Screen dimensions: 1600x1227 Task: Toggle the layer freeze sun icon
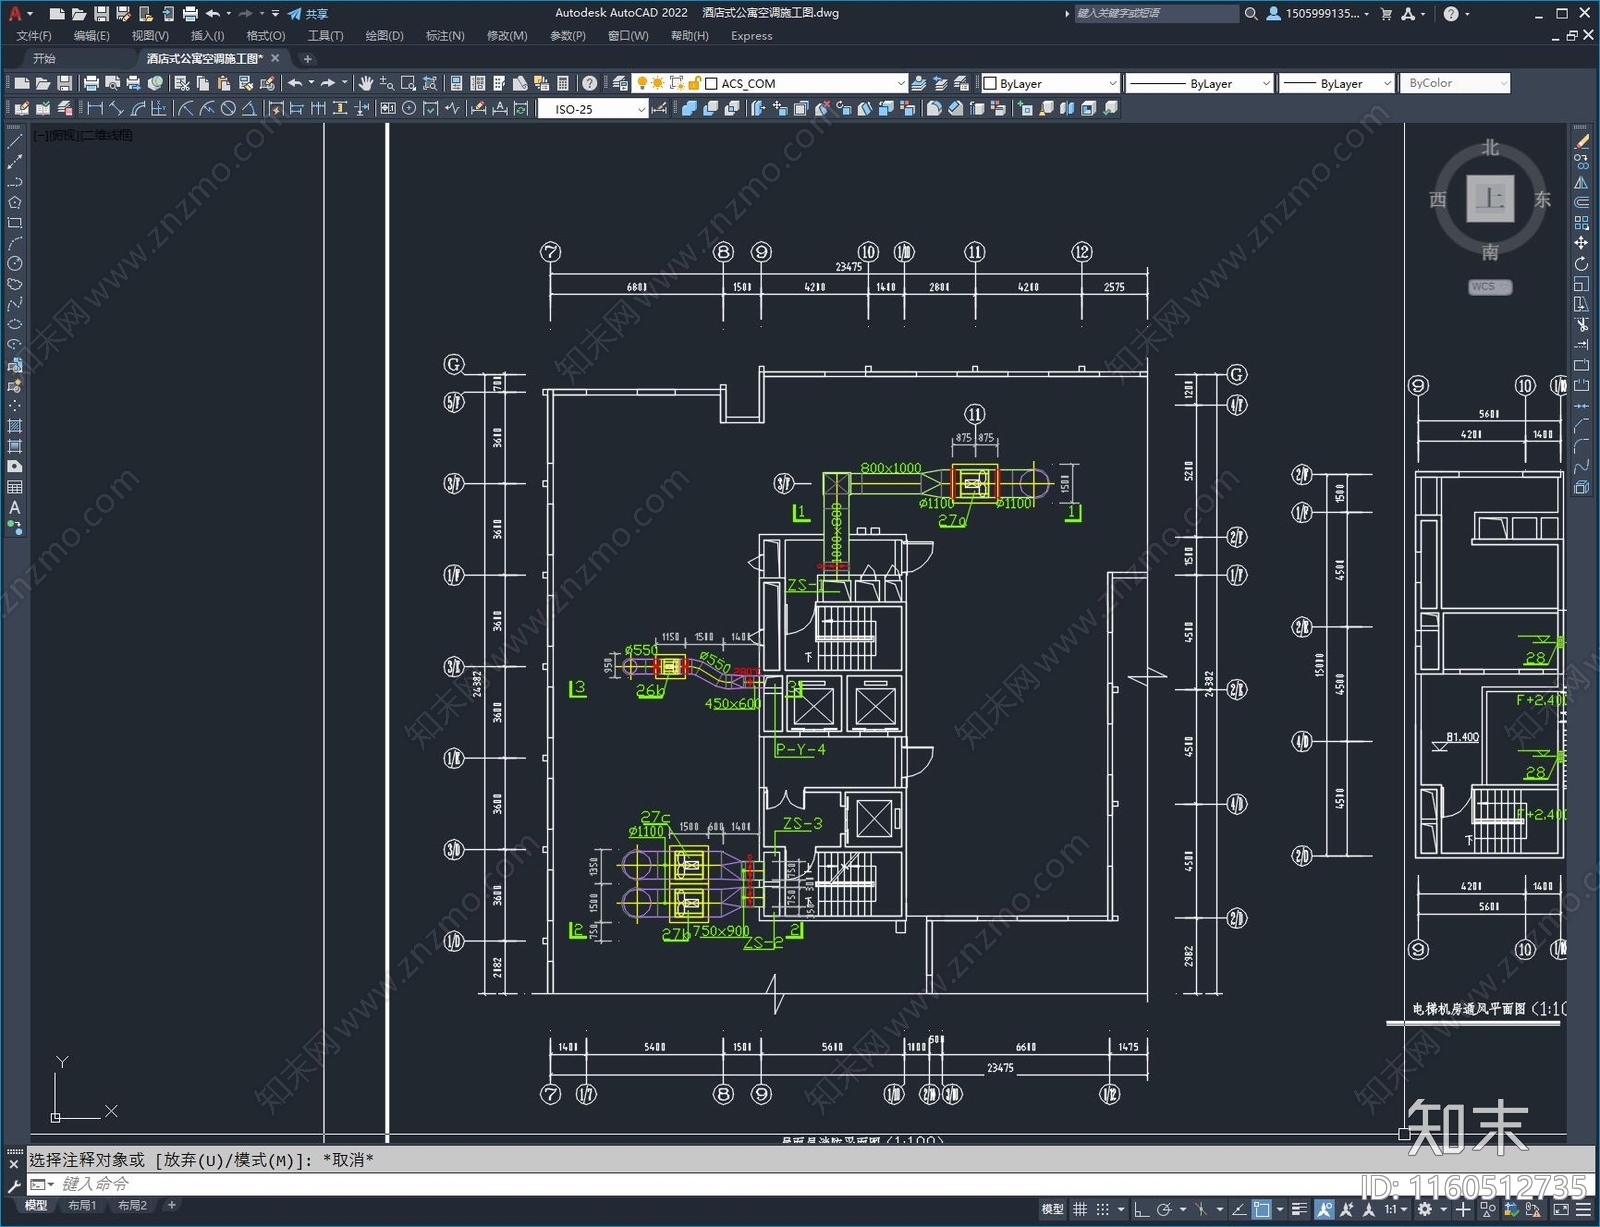(658, 83)
